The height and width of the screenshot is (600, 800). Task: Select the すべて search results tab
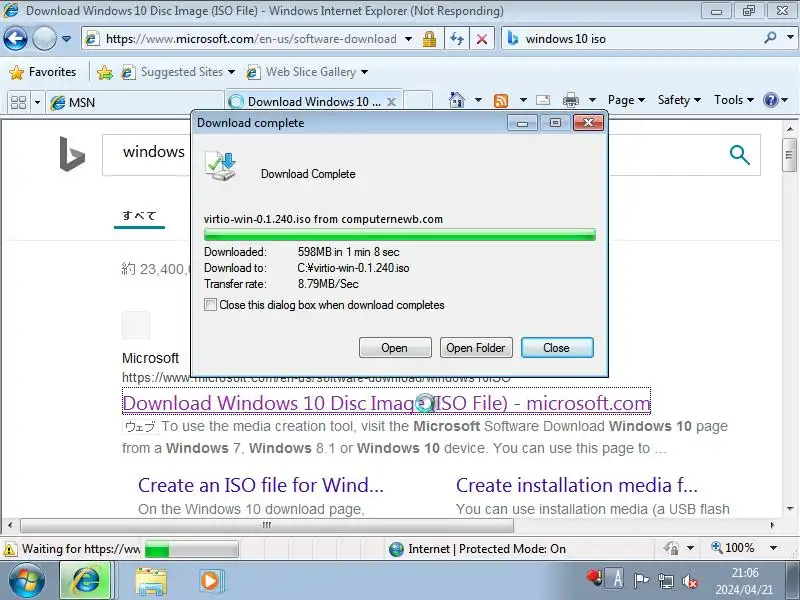pos(139,215)
